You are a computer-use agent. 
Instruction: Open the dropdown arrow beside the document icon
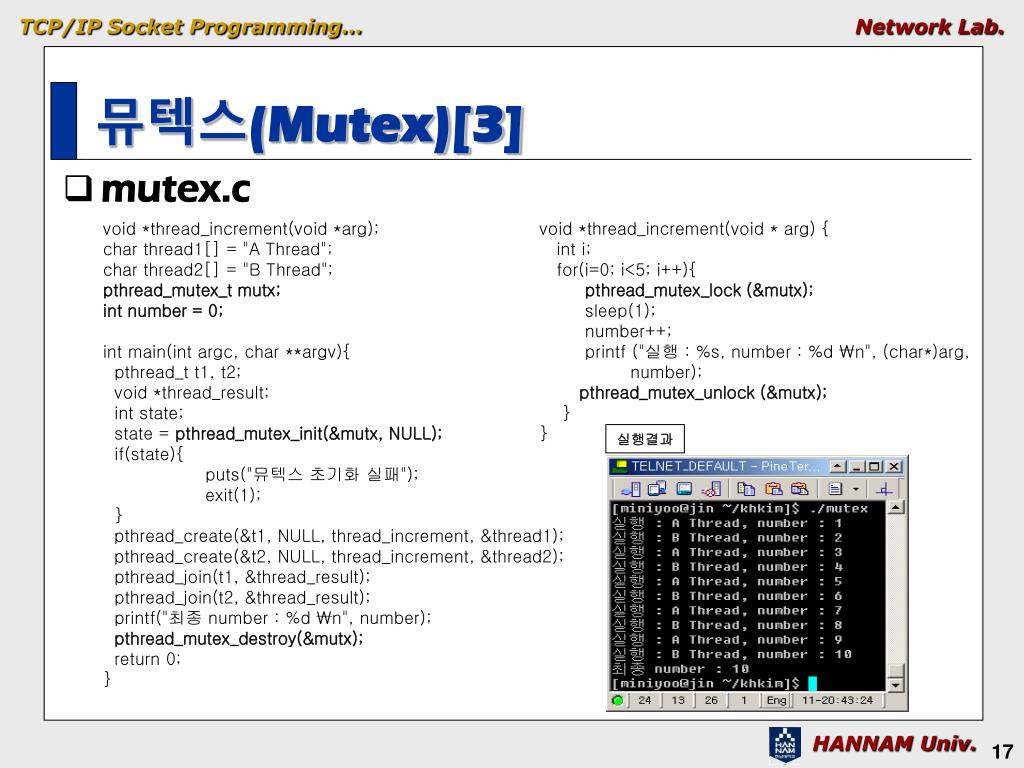[856, 488]
